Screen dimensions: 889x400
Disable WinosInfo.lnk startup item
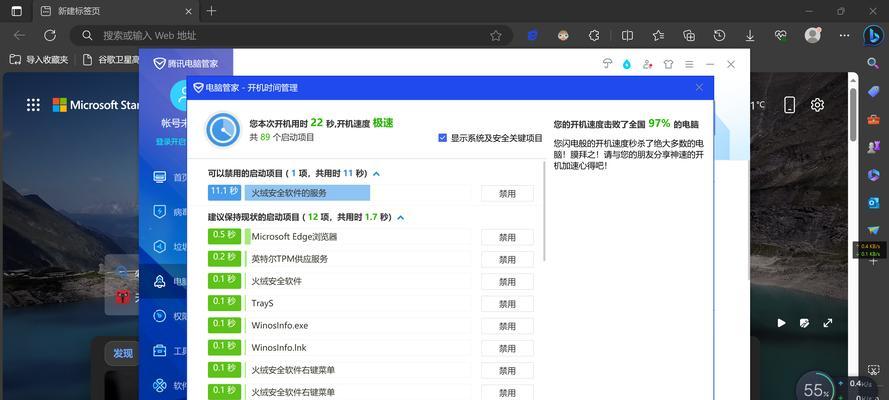tap(507, 348)
